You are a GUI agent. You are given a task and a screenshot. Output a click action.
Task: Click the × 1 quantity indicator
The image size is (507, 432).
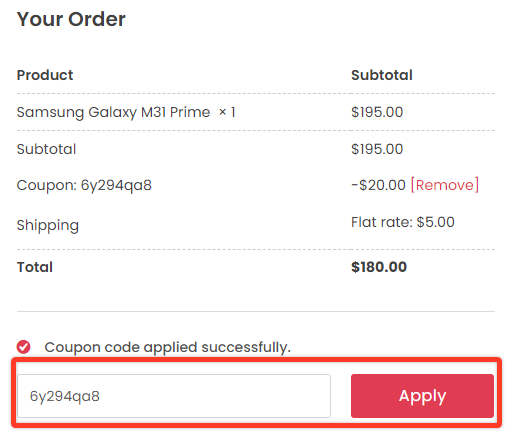227,112
